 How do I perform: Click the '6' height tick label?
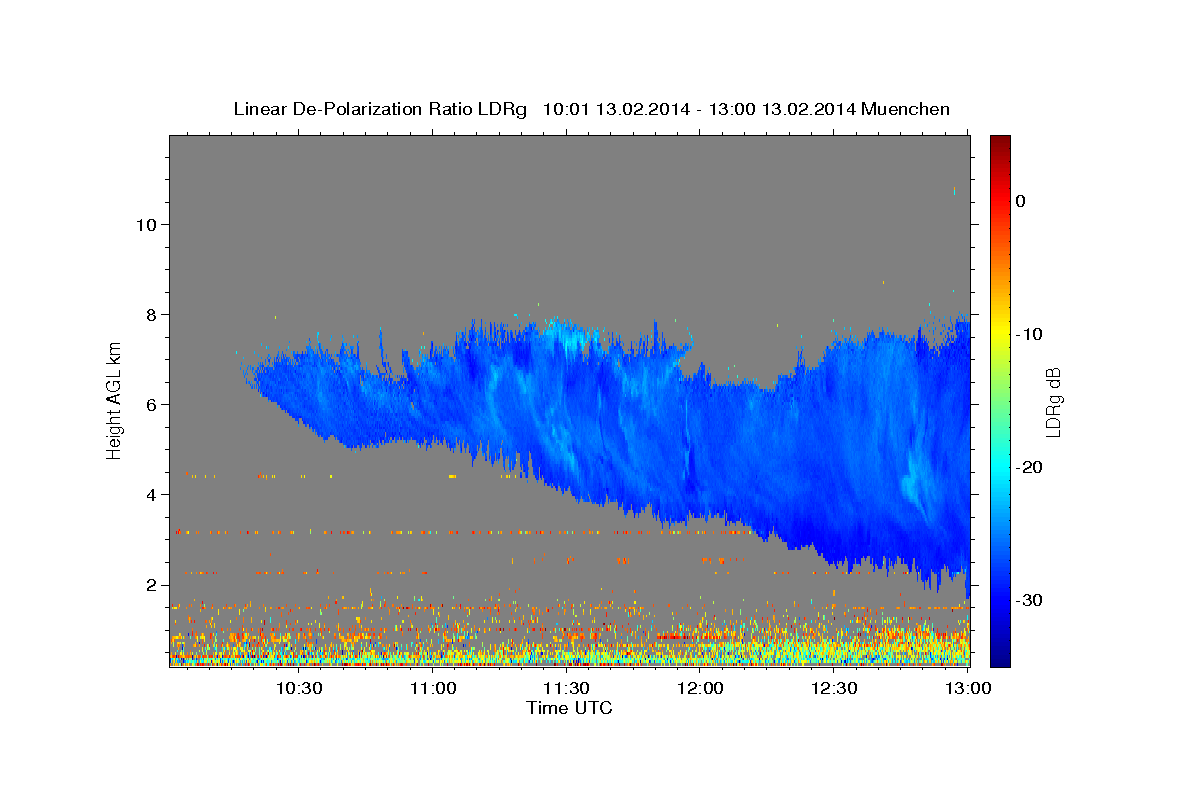(151, 404)
